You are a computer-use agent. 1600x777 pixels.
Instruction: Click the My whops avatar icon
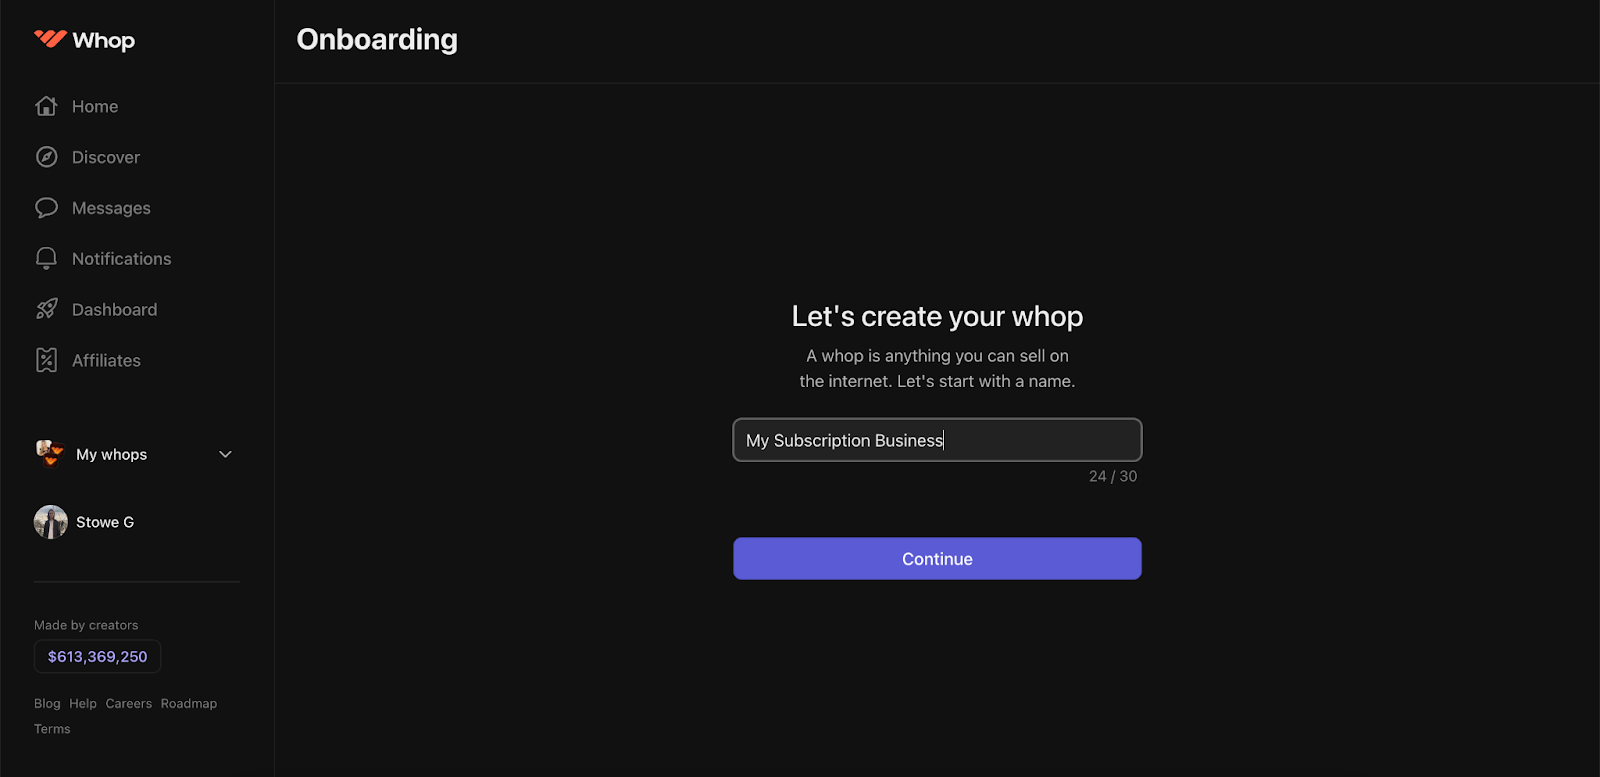(50, 453)
